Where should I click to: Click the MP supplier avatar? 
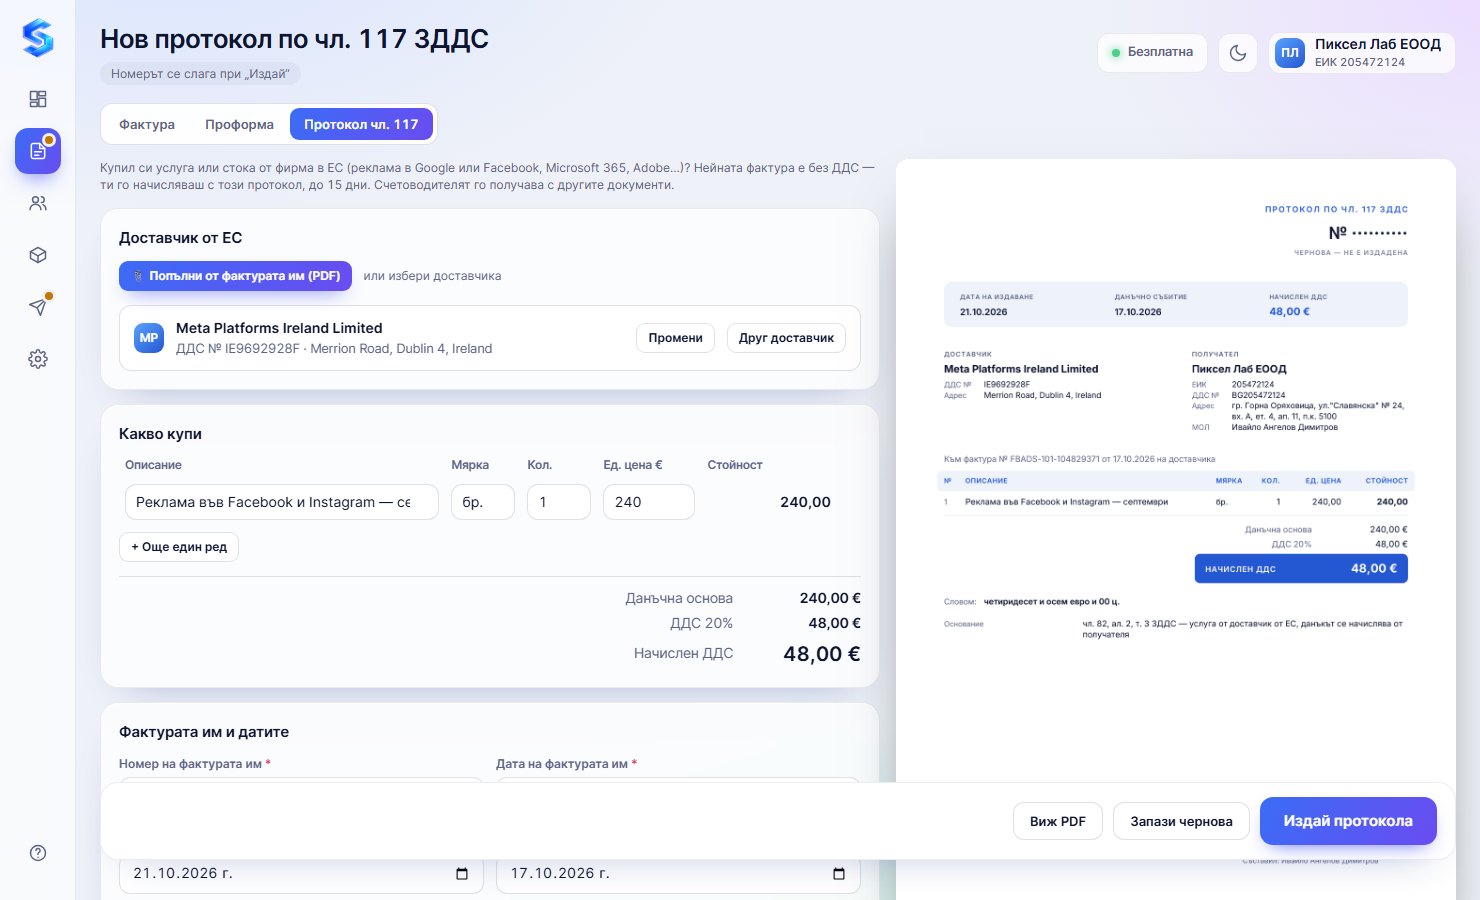149,338
